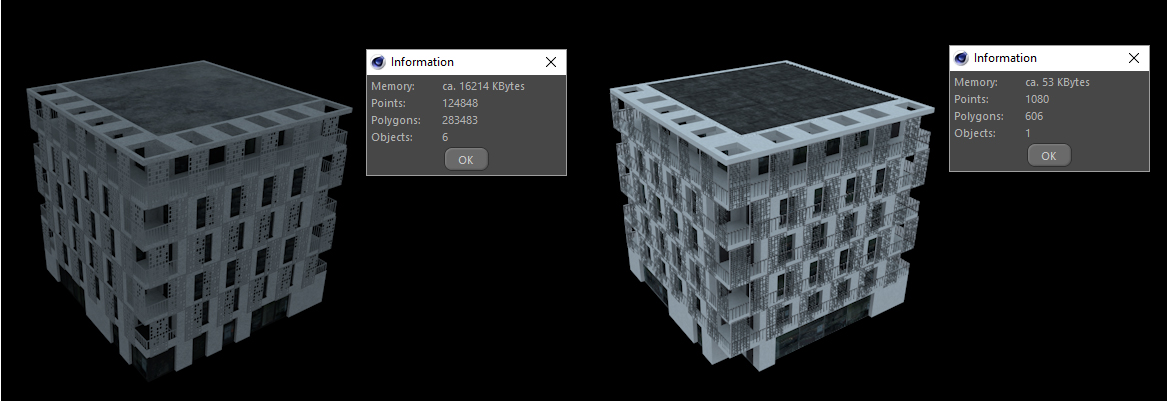
Task: Select the value "ca. 53 KBytes"
Action: (1058, 83)
